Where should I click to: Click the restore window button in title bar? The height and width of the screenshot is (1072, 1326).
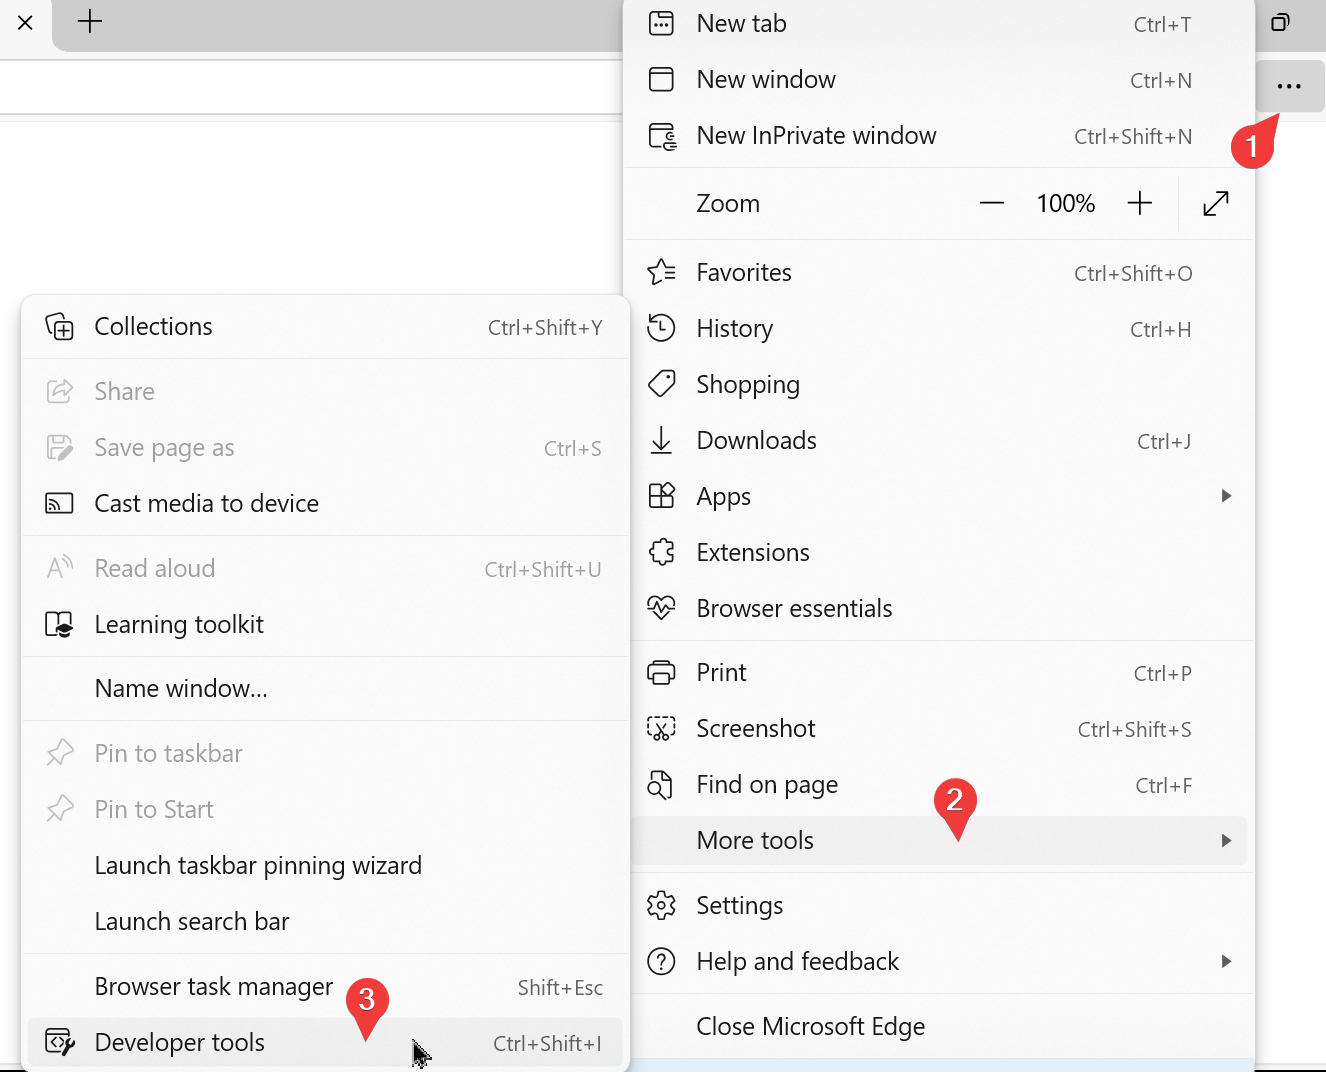1280,22
